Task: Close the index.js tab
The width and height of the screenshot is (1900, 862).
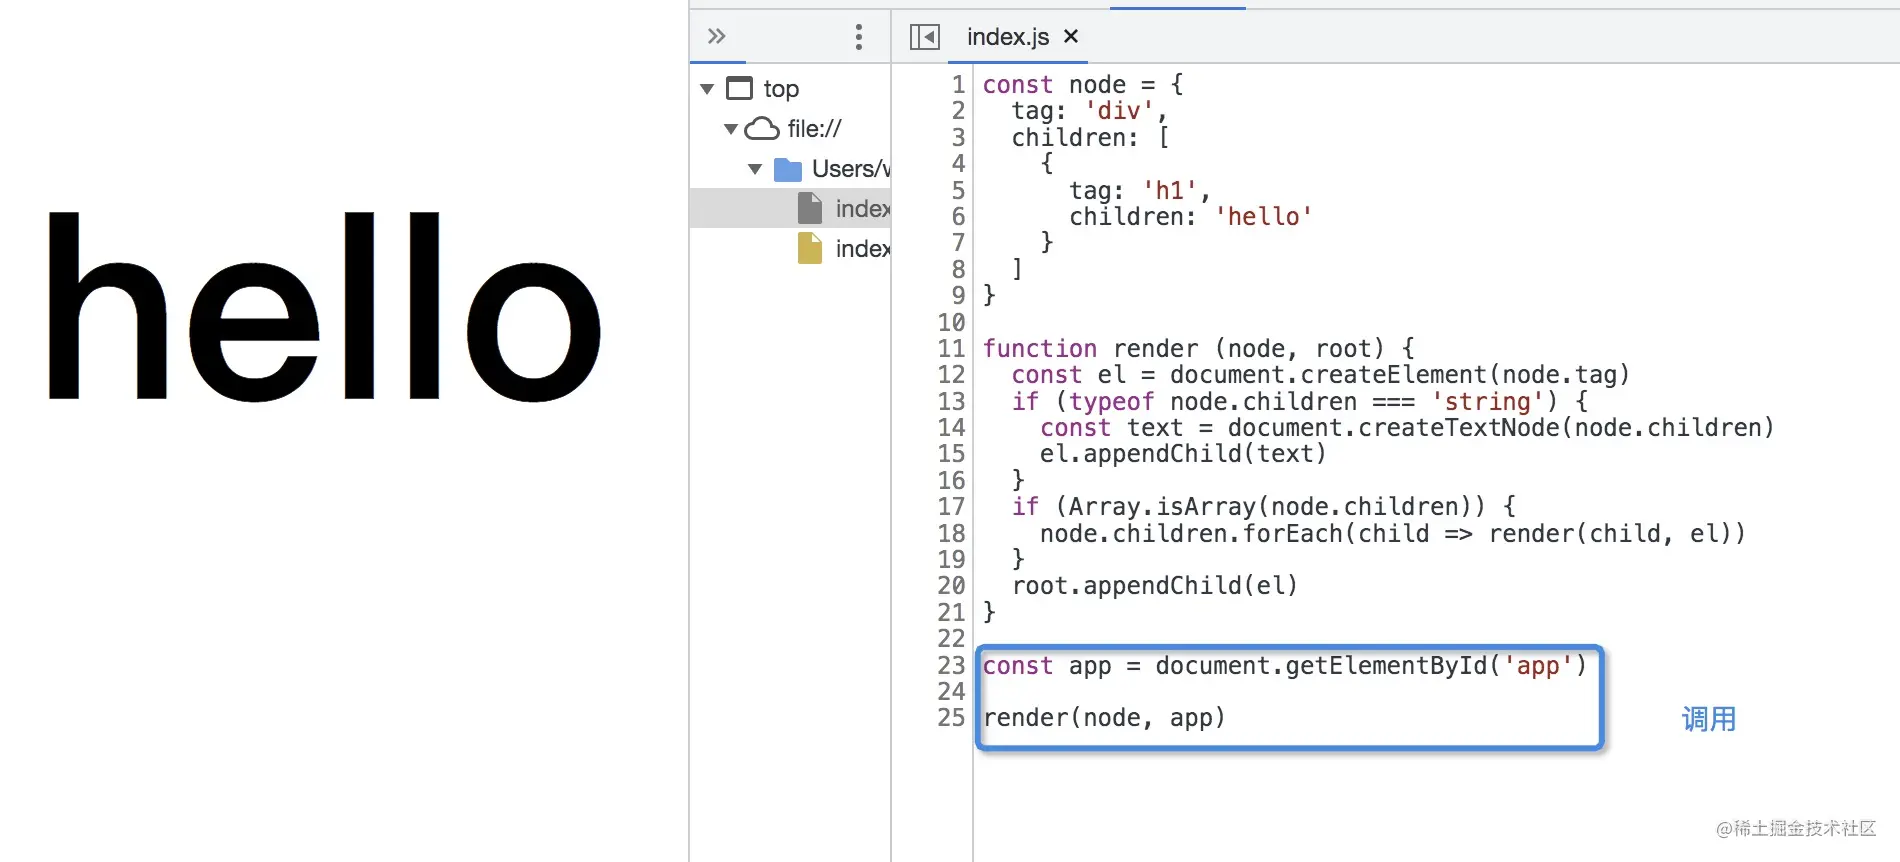Action: [x=1071, y=36]
